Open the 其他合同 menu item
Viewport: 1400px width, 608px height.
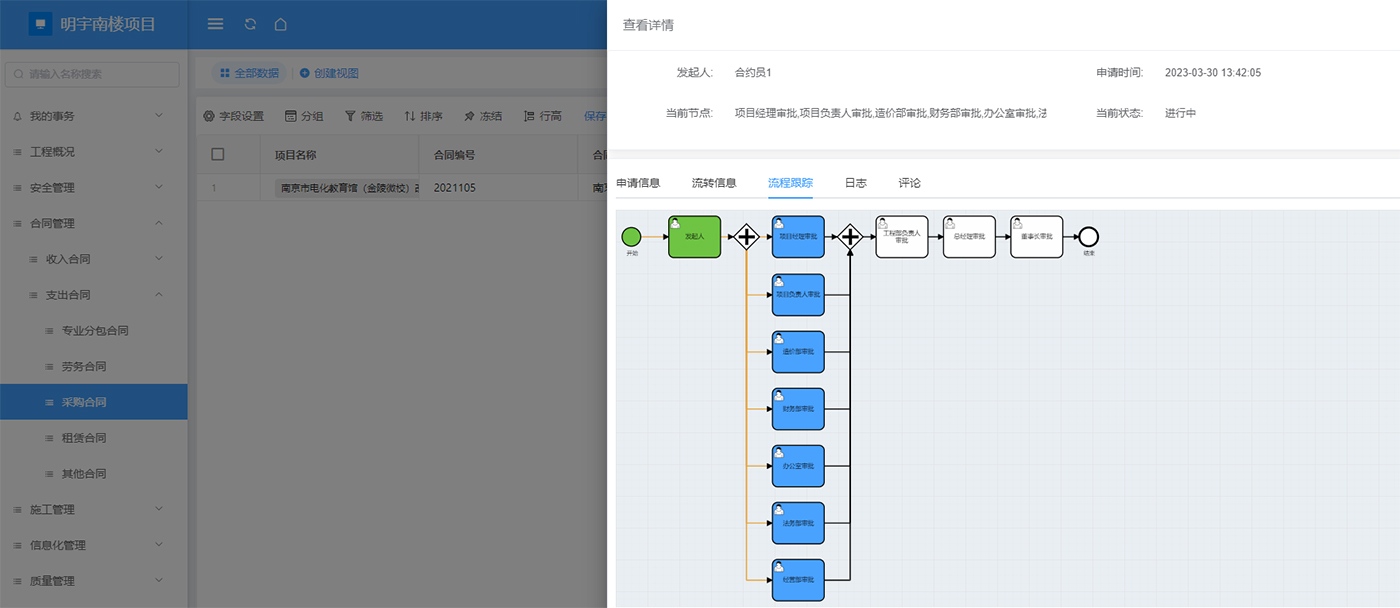93,474
